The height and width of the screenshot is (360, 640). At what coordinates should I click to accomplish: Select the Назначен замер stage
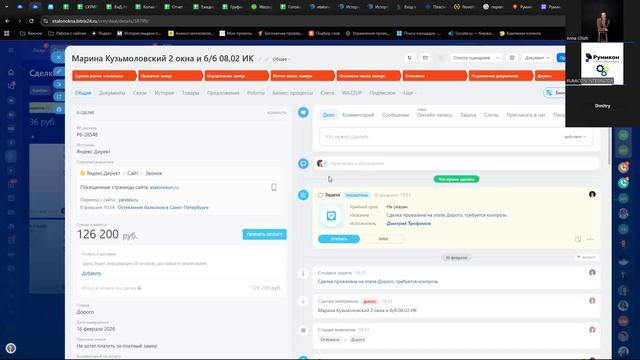pos(170,76)
